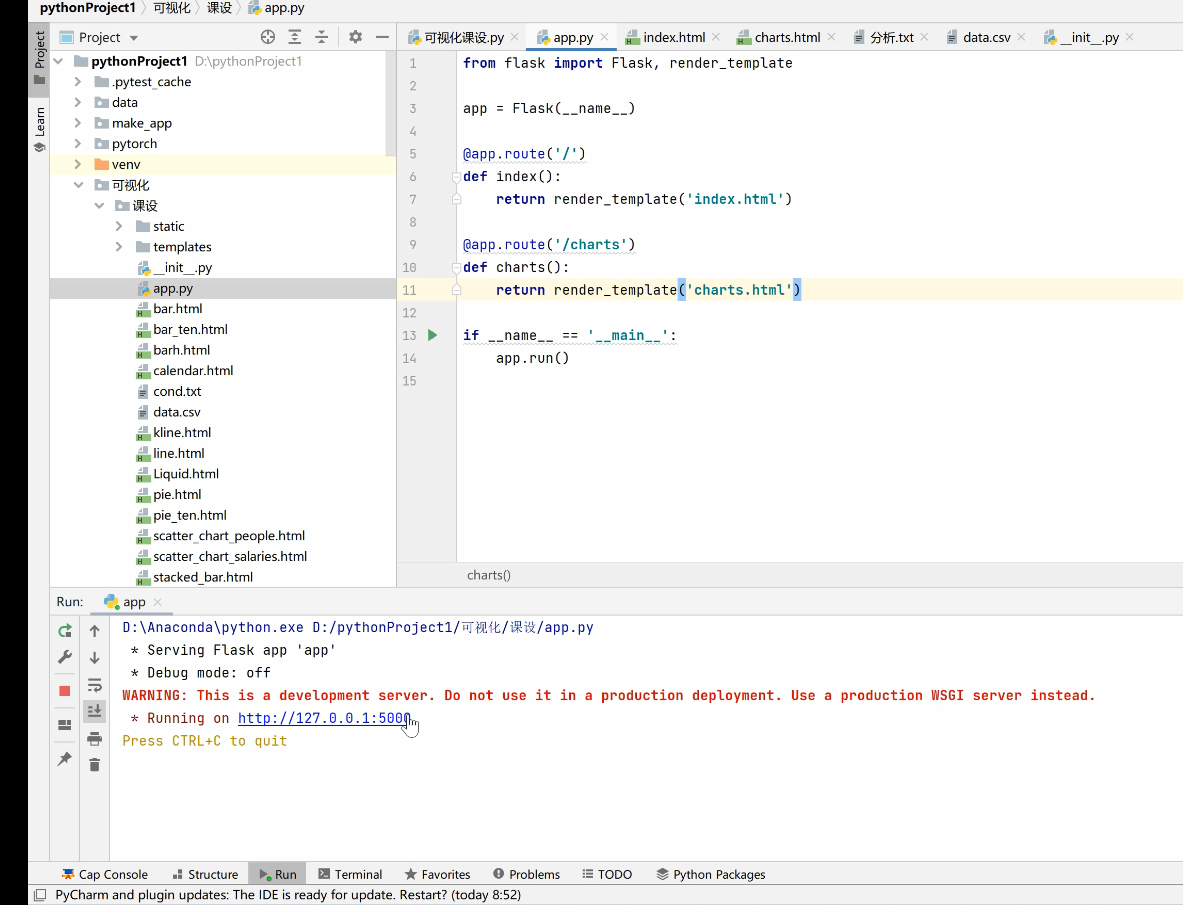The width and height of the screenshot is (1183, 905).
Task: Expand the venv folder in the tree
Action: pos(78,164)
